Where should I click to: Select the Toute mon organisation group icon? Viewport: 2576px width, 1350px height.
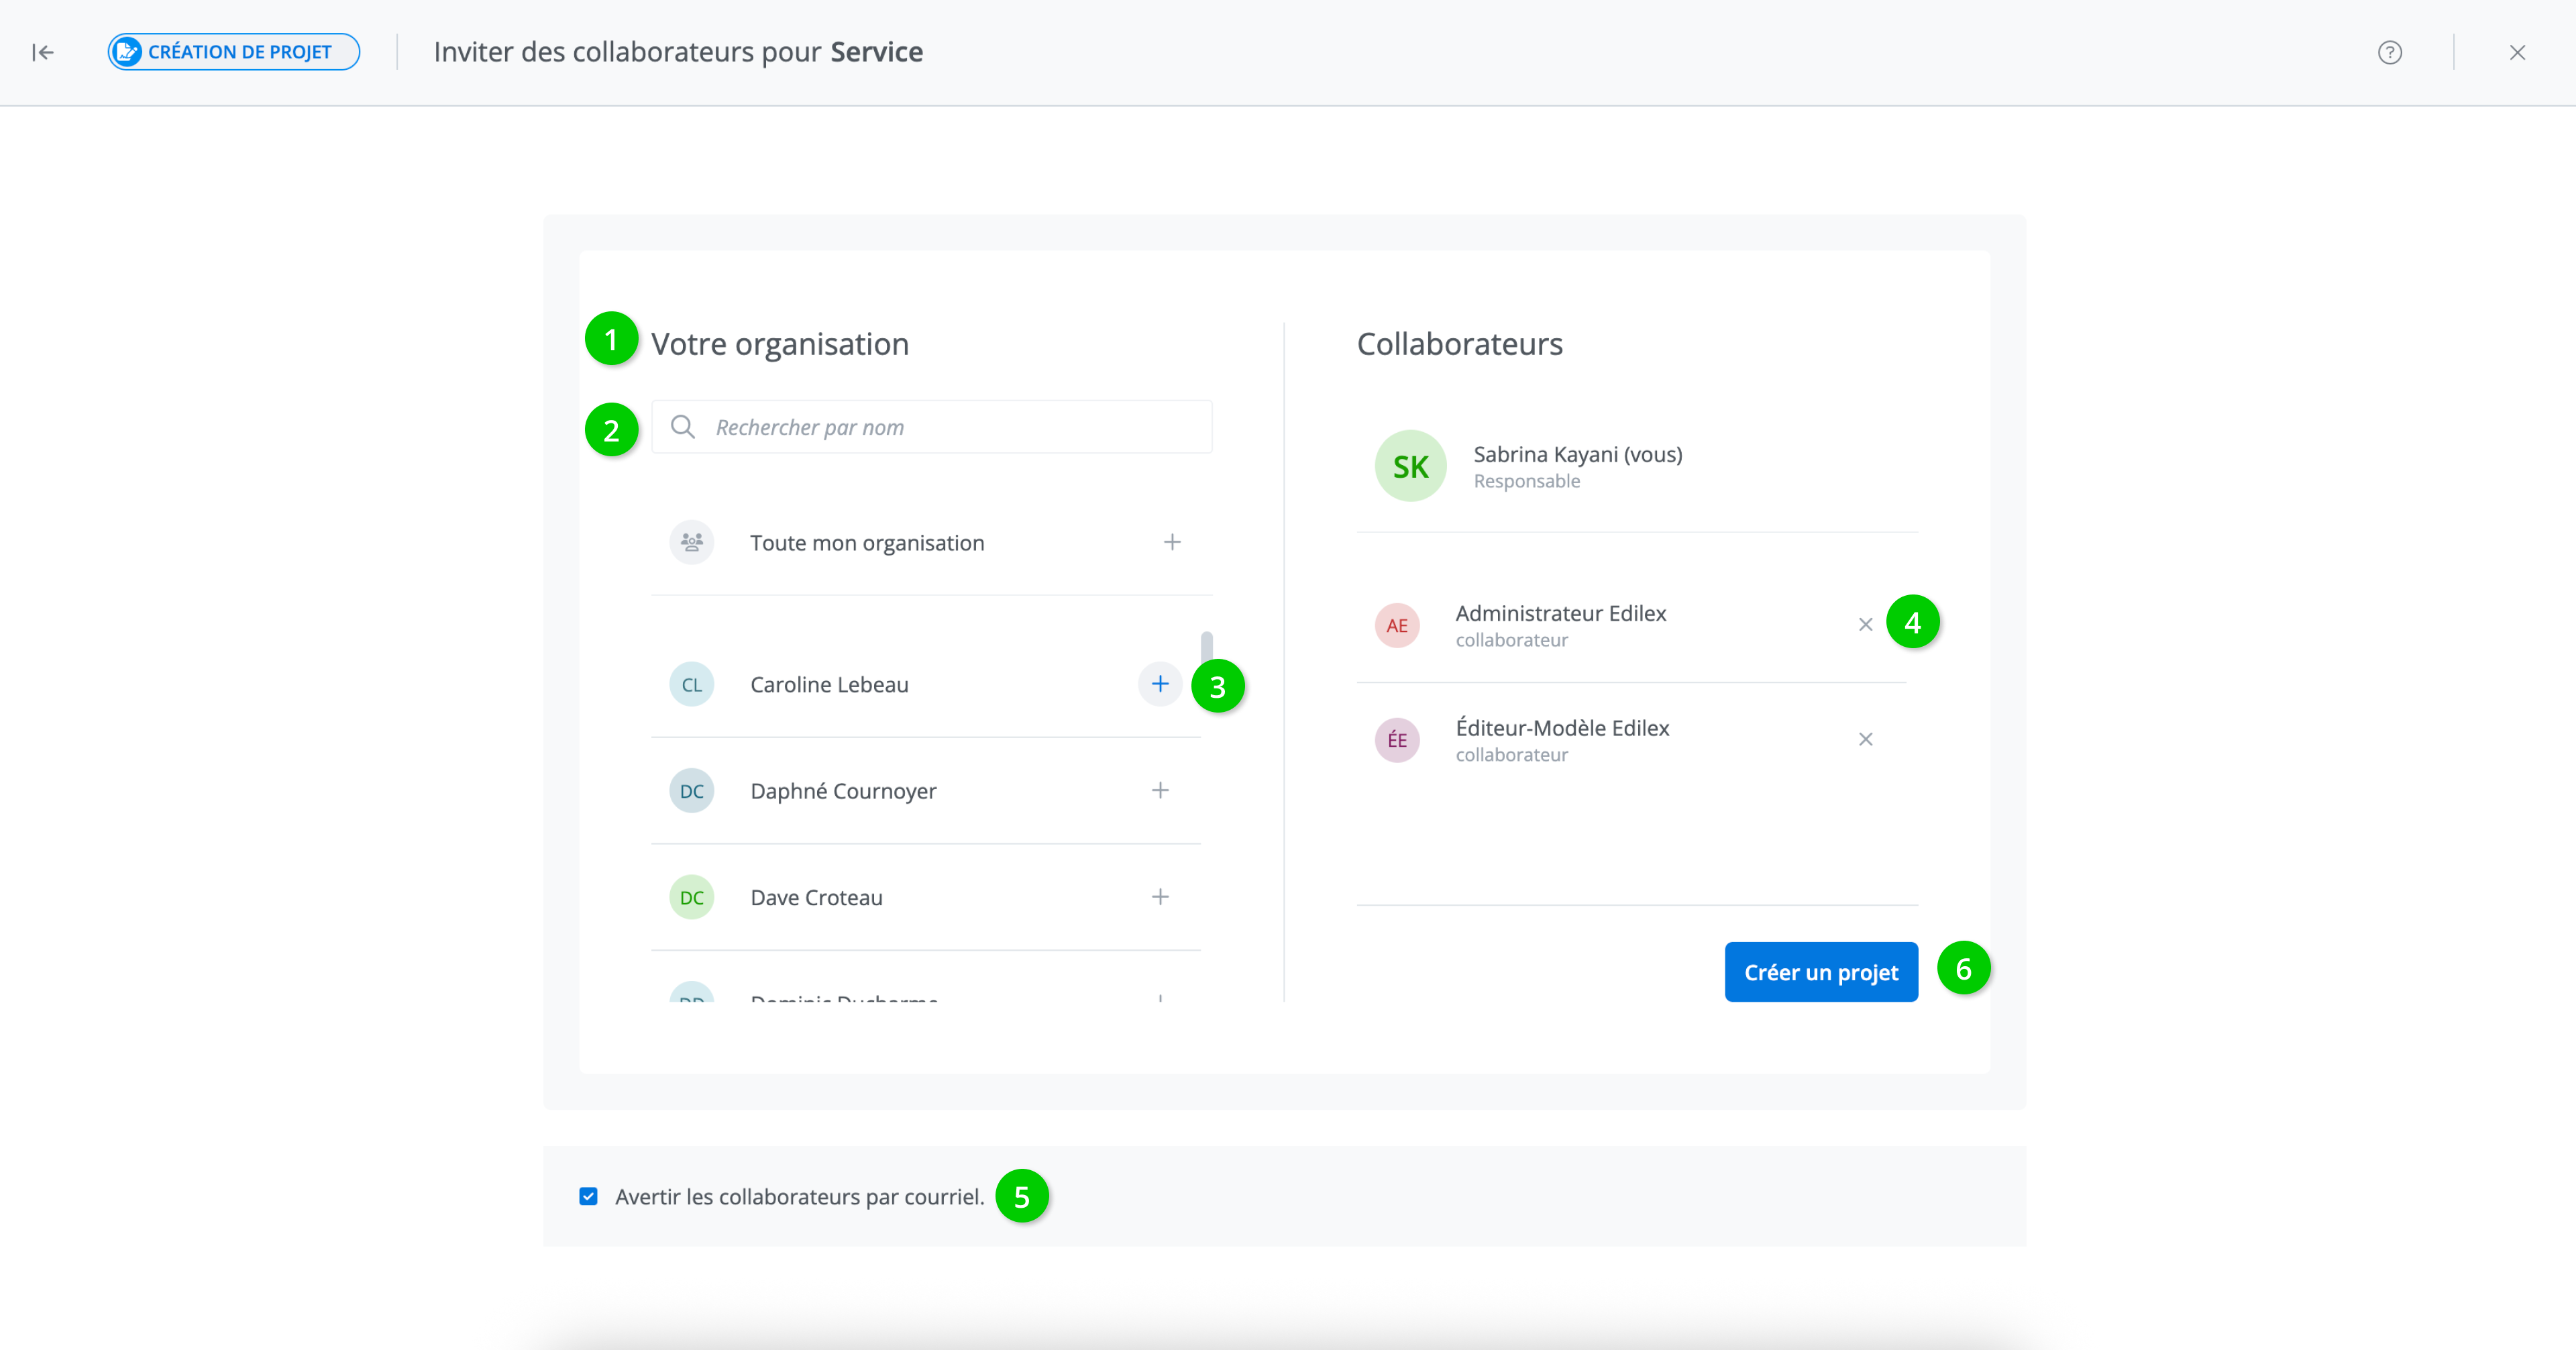(691, 542)
